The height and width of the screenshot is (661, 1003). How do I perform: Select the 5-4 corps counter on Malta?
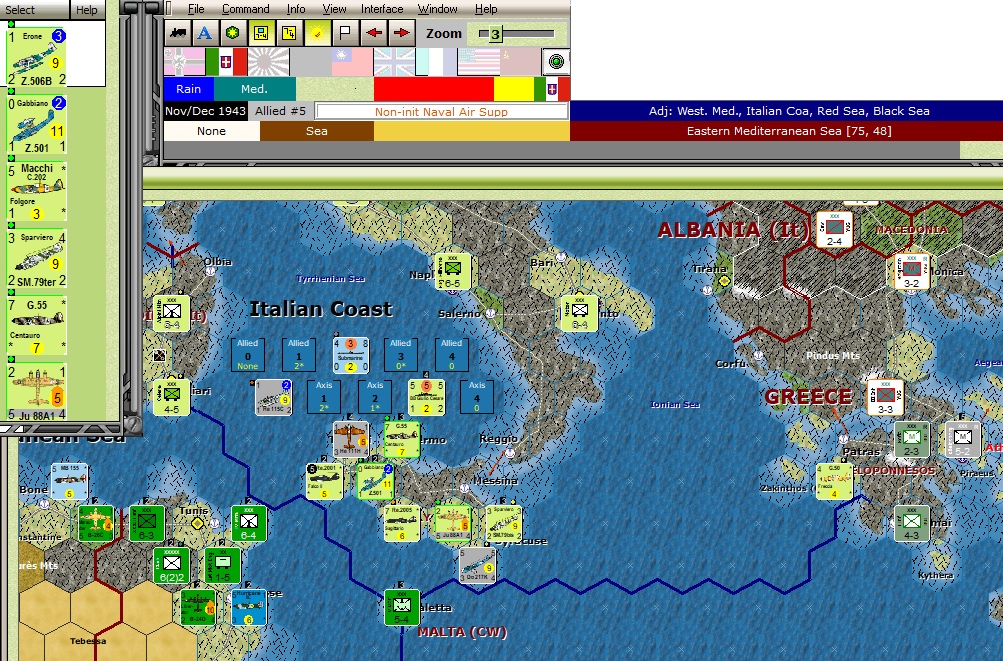(x=402, y=607)
